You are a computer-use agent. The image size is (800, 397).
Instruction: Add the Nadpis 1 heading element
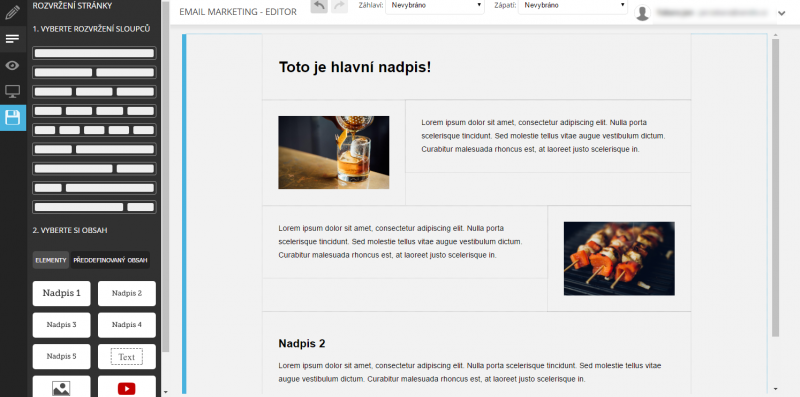pos(61,293)
